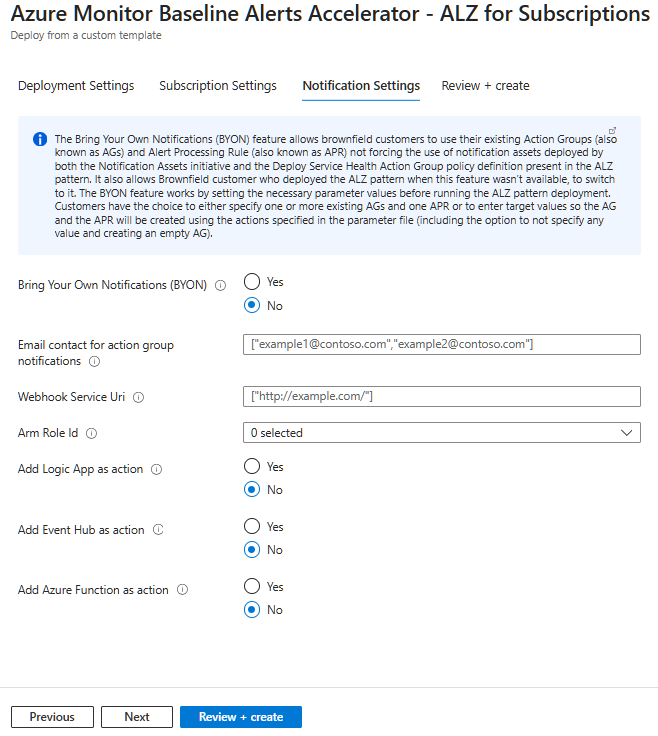Set Add Azure Function as action to Yes
The height and width of the screenshot is (736, 658).
(252, 586)
